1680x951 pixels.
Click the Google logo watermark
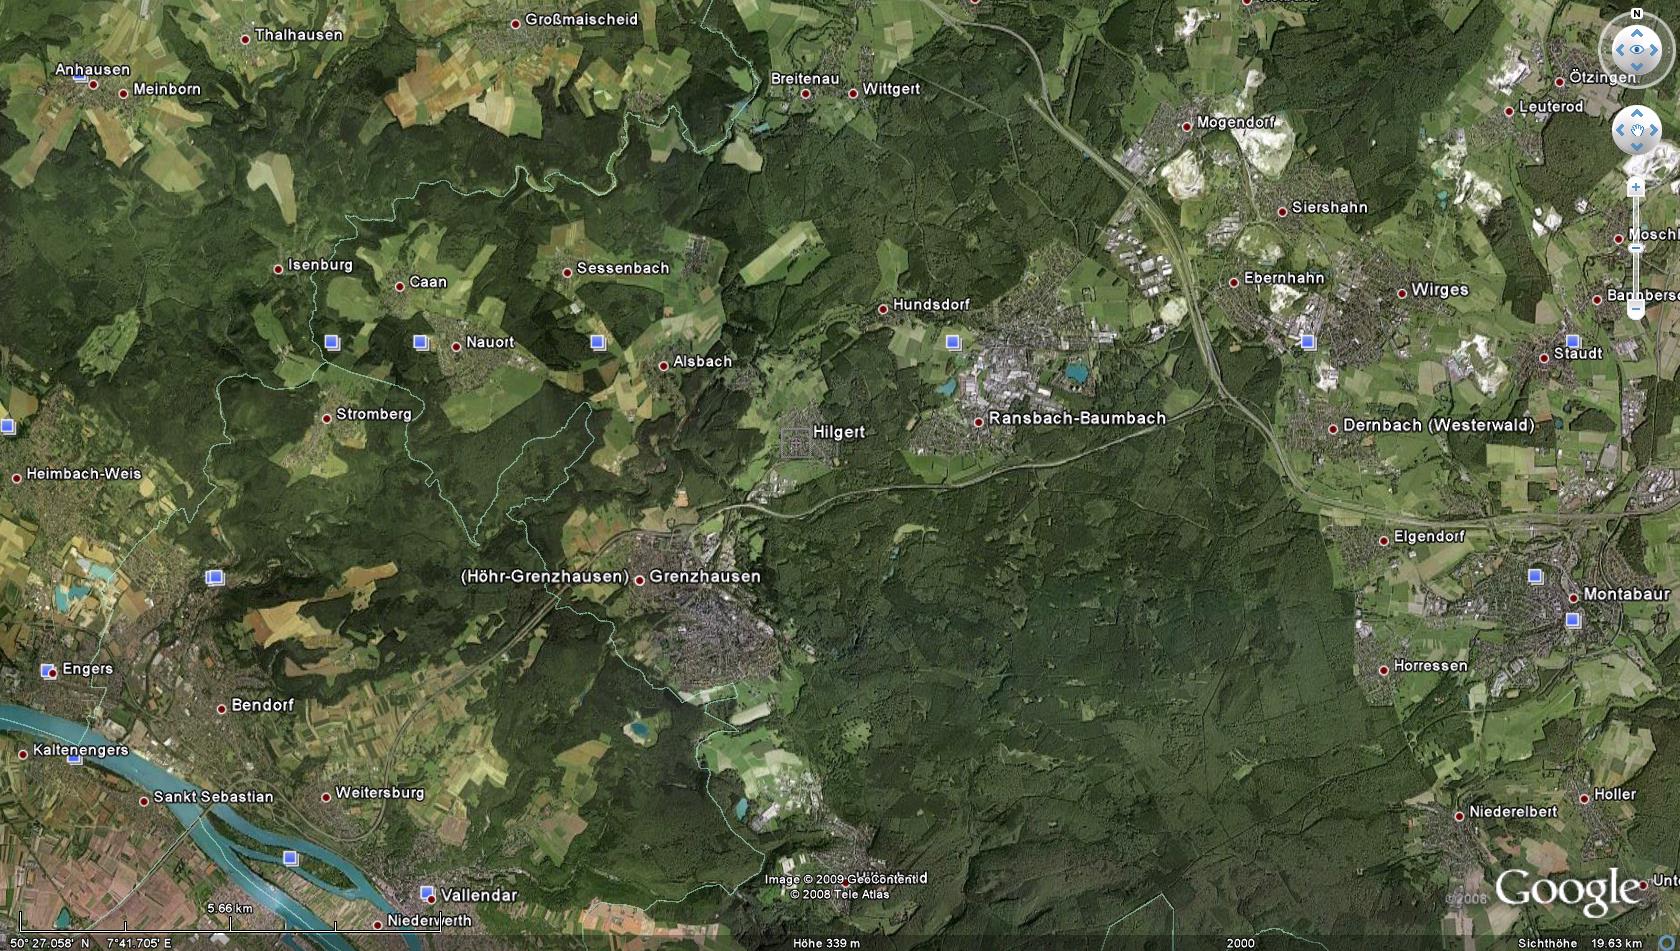point(1567,889)
